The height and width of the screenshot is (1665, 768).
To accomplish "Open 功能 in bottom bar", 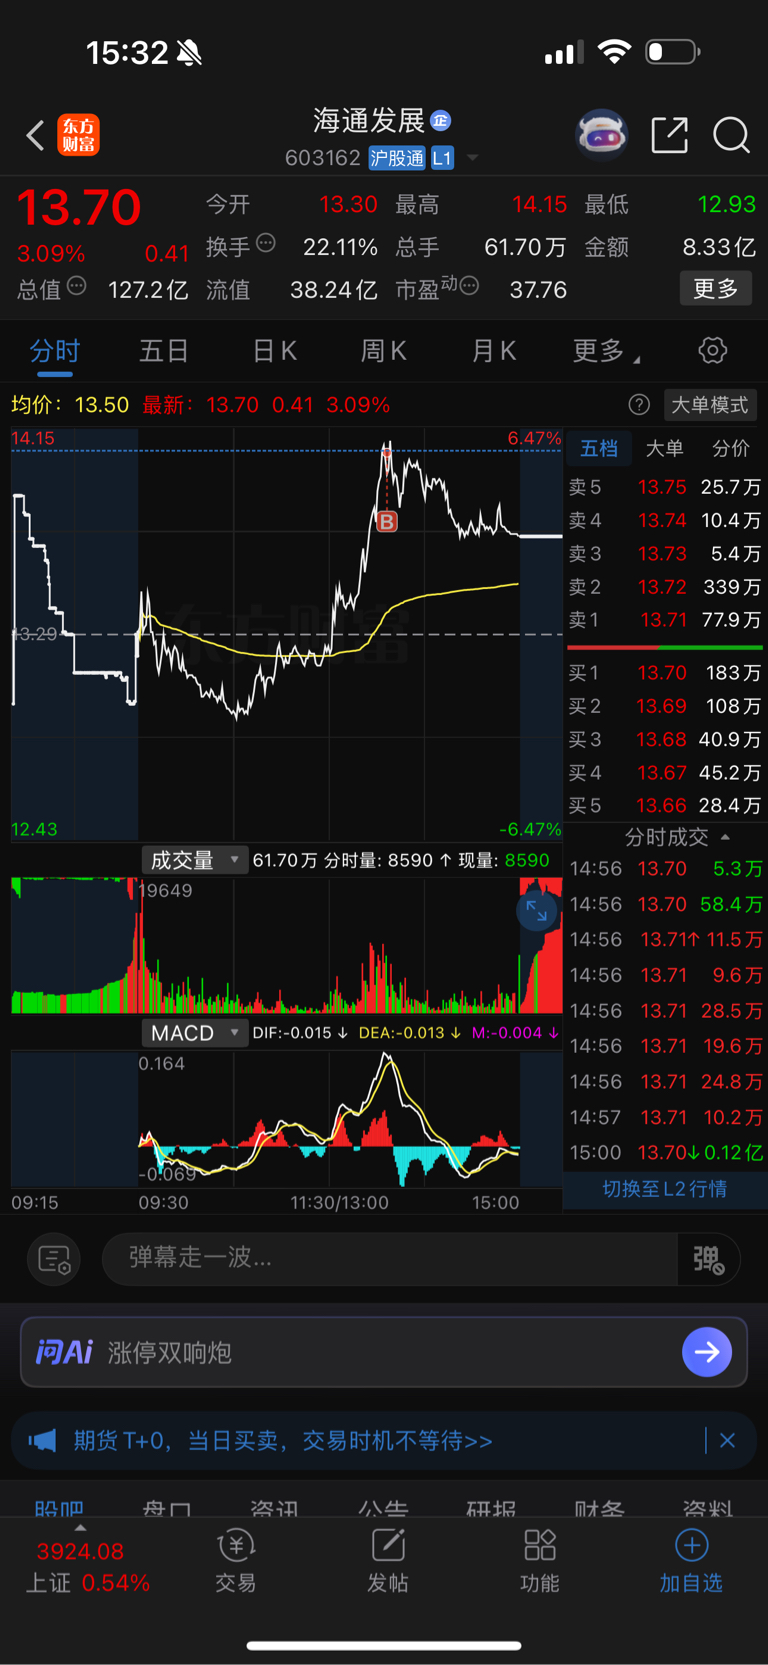I will 540,1561.
